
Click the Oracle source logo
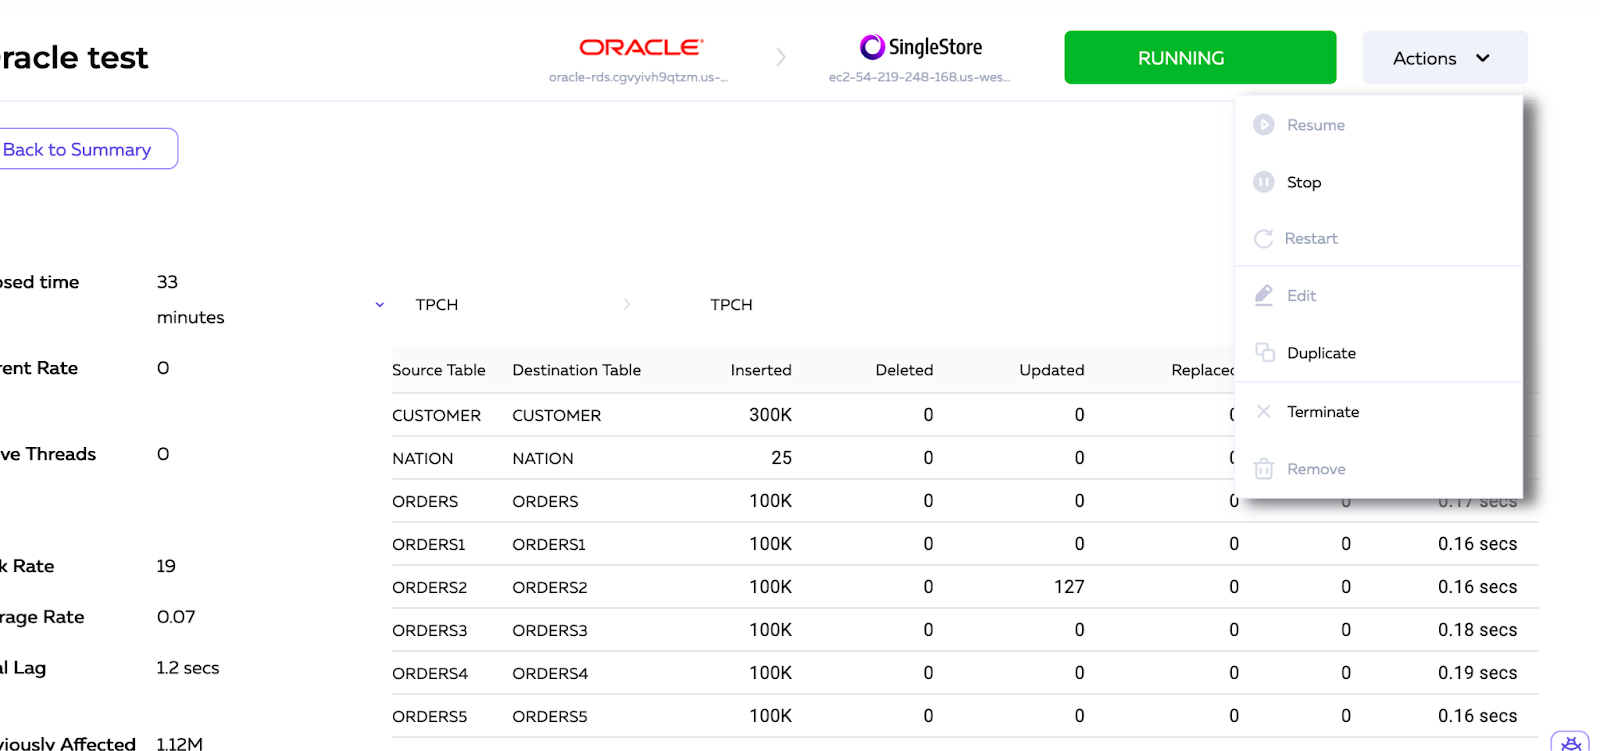pyautogui.click(x=641, y=47)
